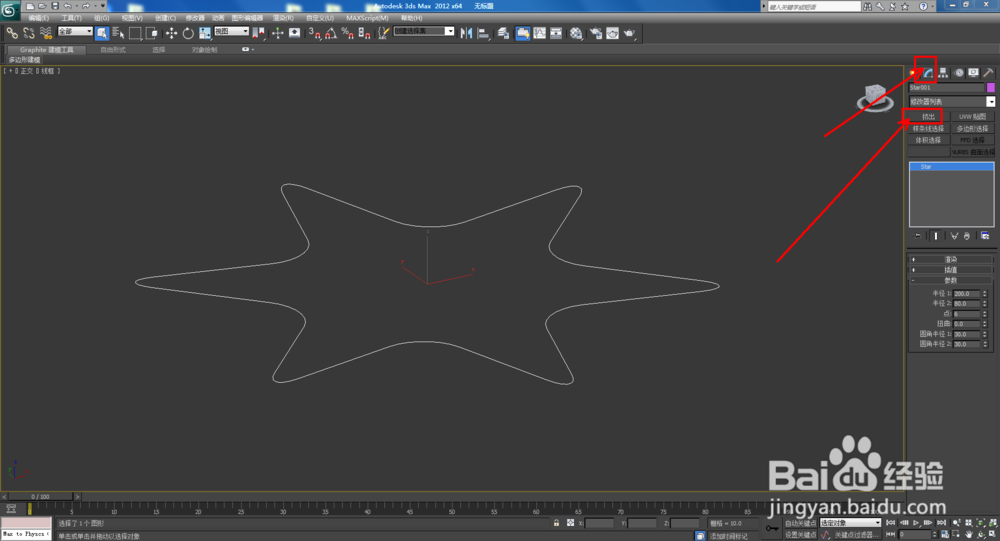Toggle Show End Result below the stack
Viewport: 1000px width, 541px height.
[936, 236]
